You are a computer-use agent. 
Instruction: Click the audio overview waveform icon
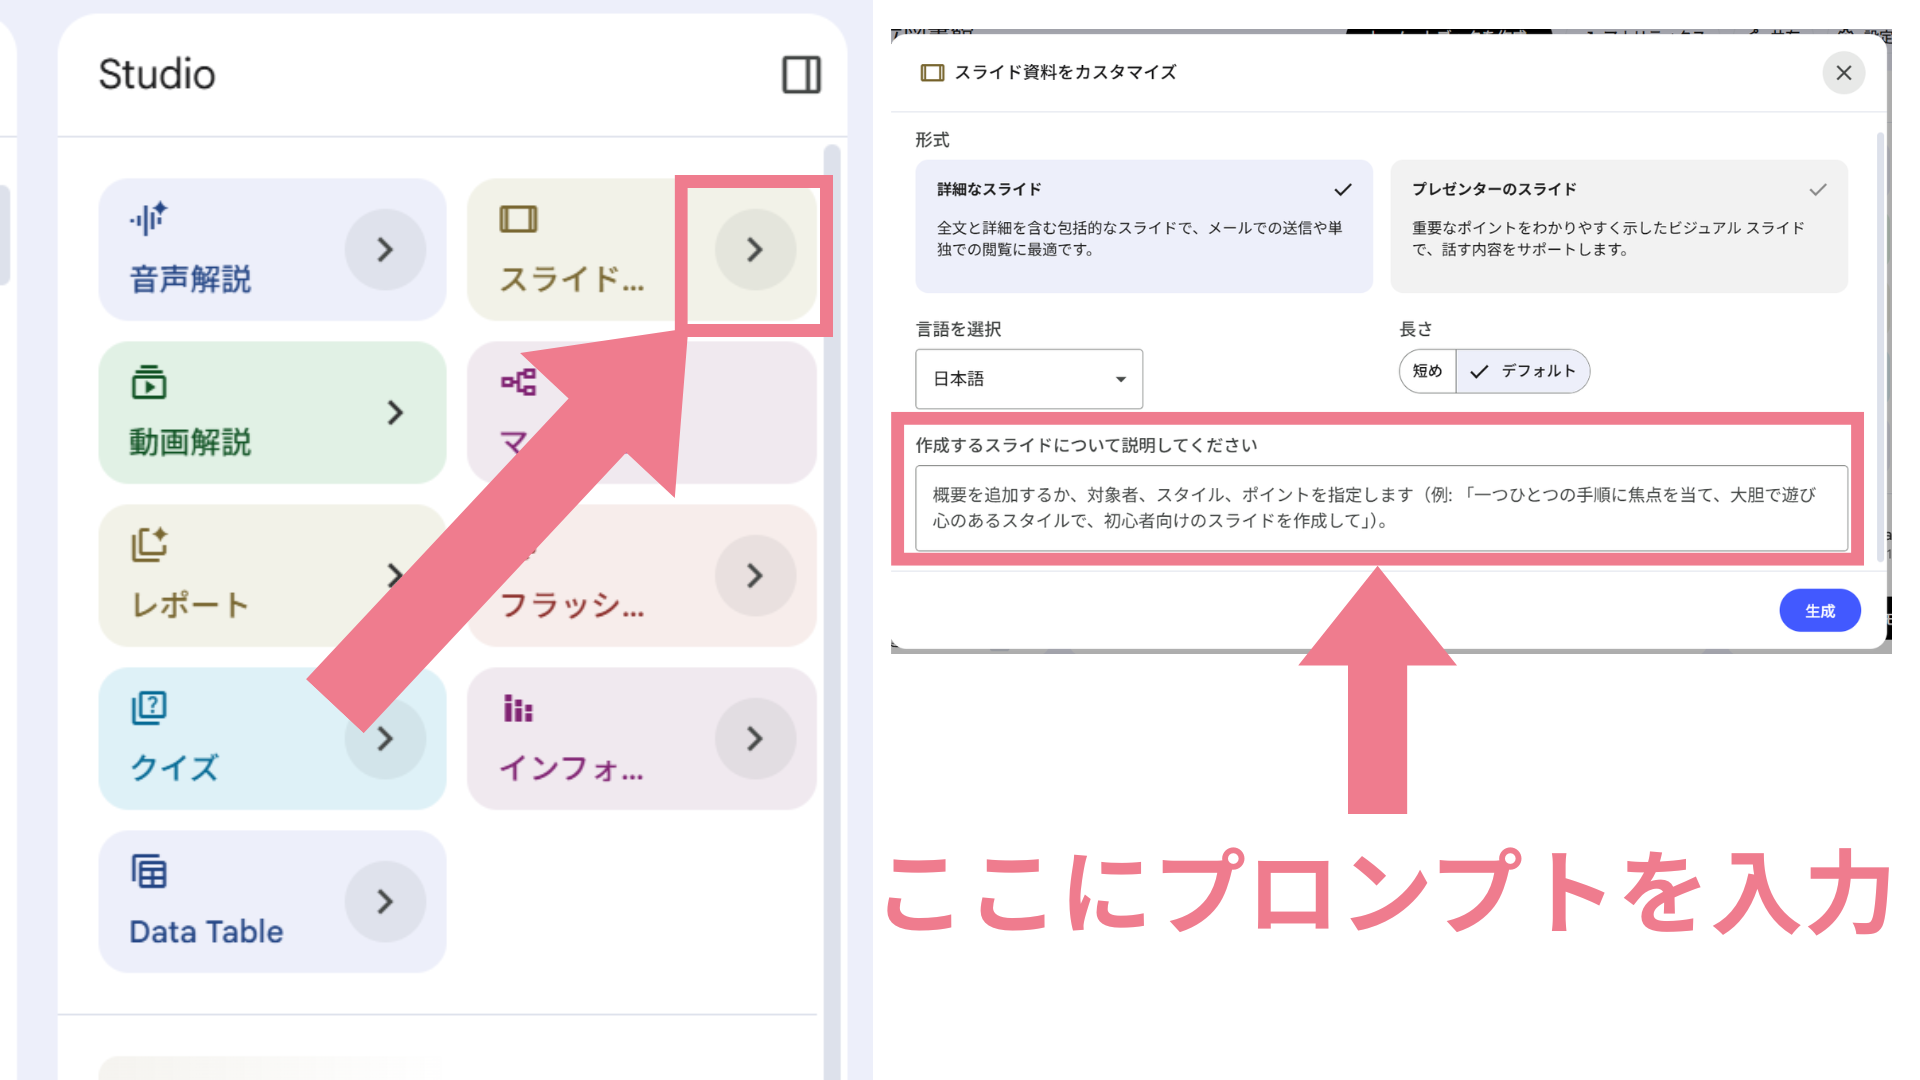point(148,218)
